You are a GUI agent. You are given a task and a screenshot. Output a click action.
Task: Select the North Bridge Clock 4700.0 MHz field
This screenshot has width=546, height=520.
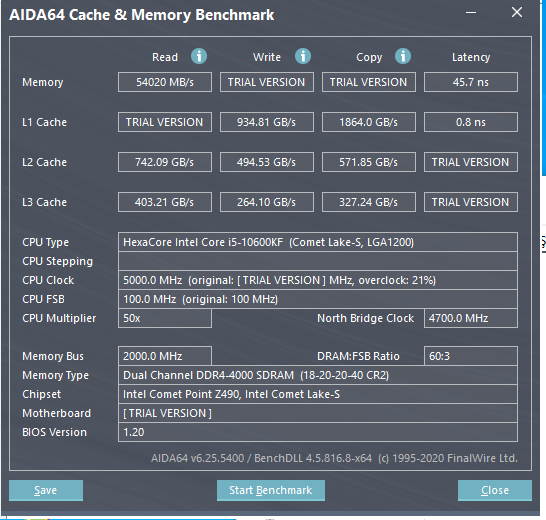pyautogui.click(x=471, y=318)
